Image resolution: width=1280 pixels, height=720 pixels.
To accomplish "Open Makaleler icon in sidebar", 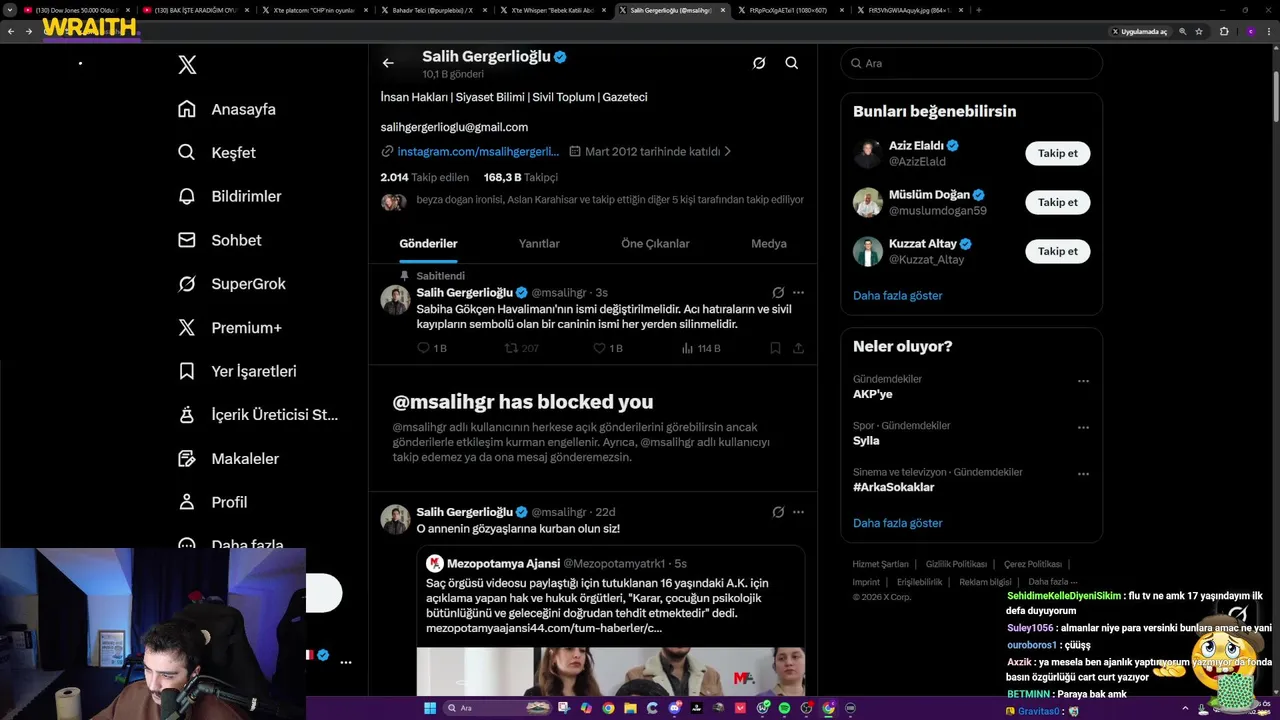I will [x=187, y=458].
